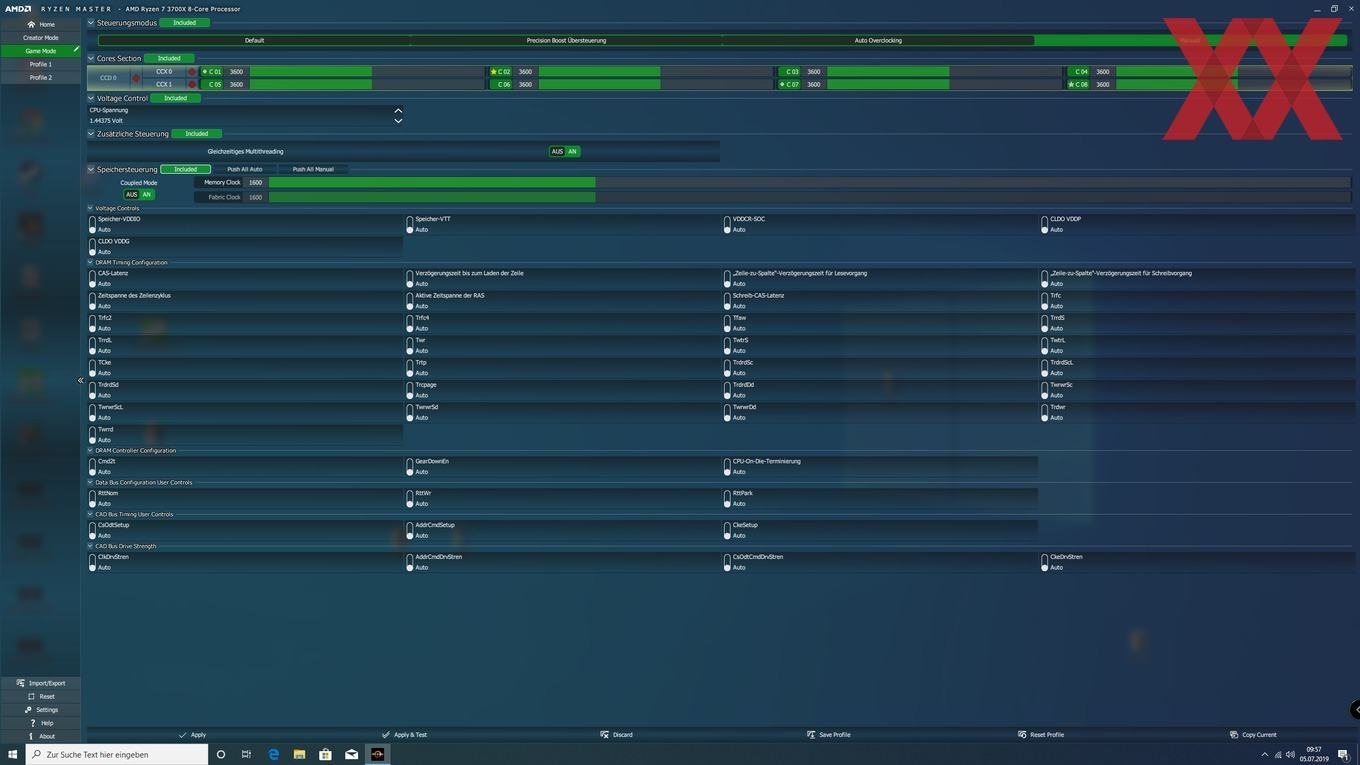Click the Reset item in sidebar
1360x765 pixels.
[40, 696]
